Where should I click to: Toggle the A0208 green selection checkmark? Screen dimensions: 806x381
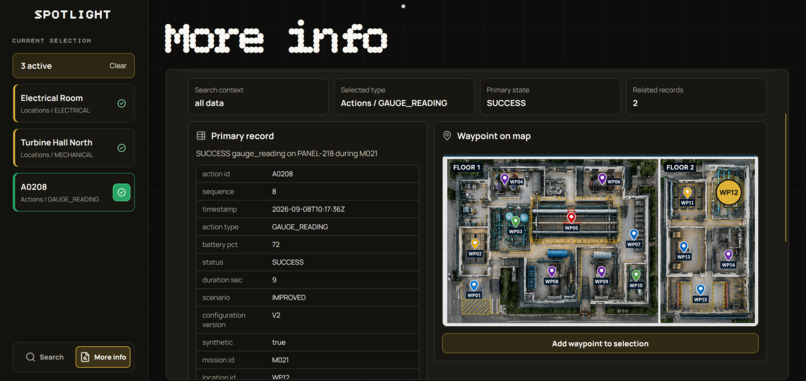121,192
